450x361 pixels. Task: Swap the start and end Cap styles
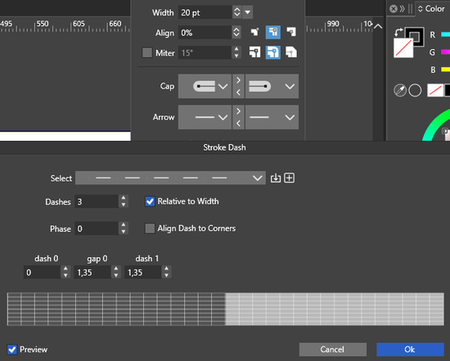point(238,86)
